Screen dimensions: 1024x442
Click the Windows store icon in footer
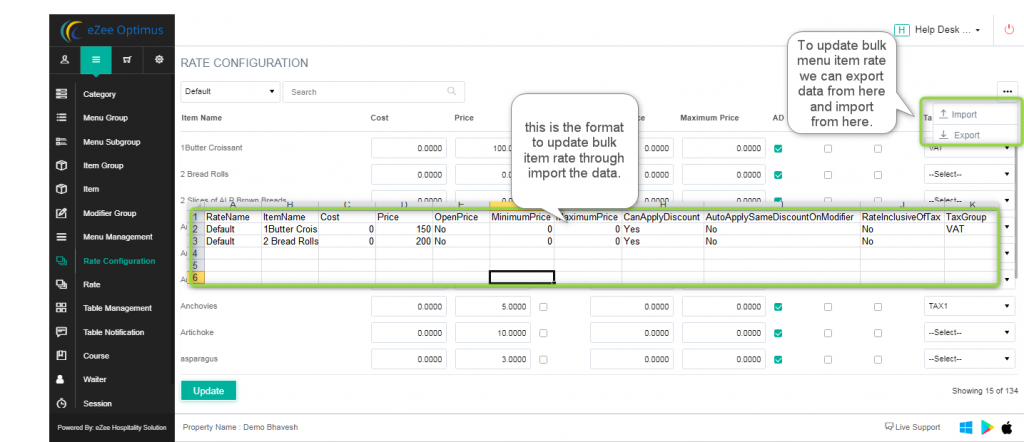coord(966,427)
